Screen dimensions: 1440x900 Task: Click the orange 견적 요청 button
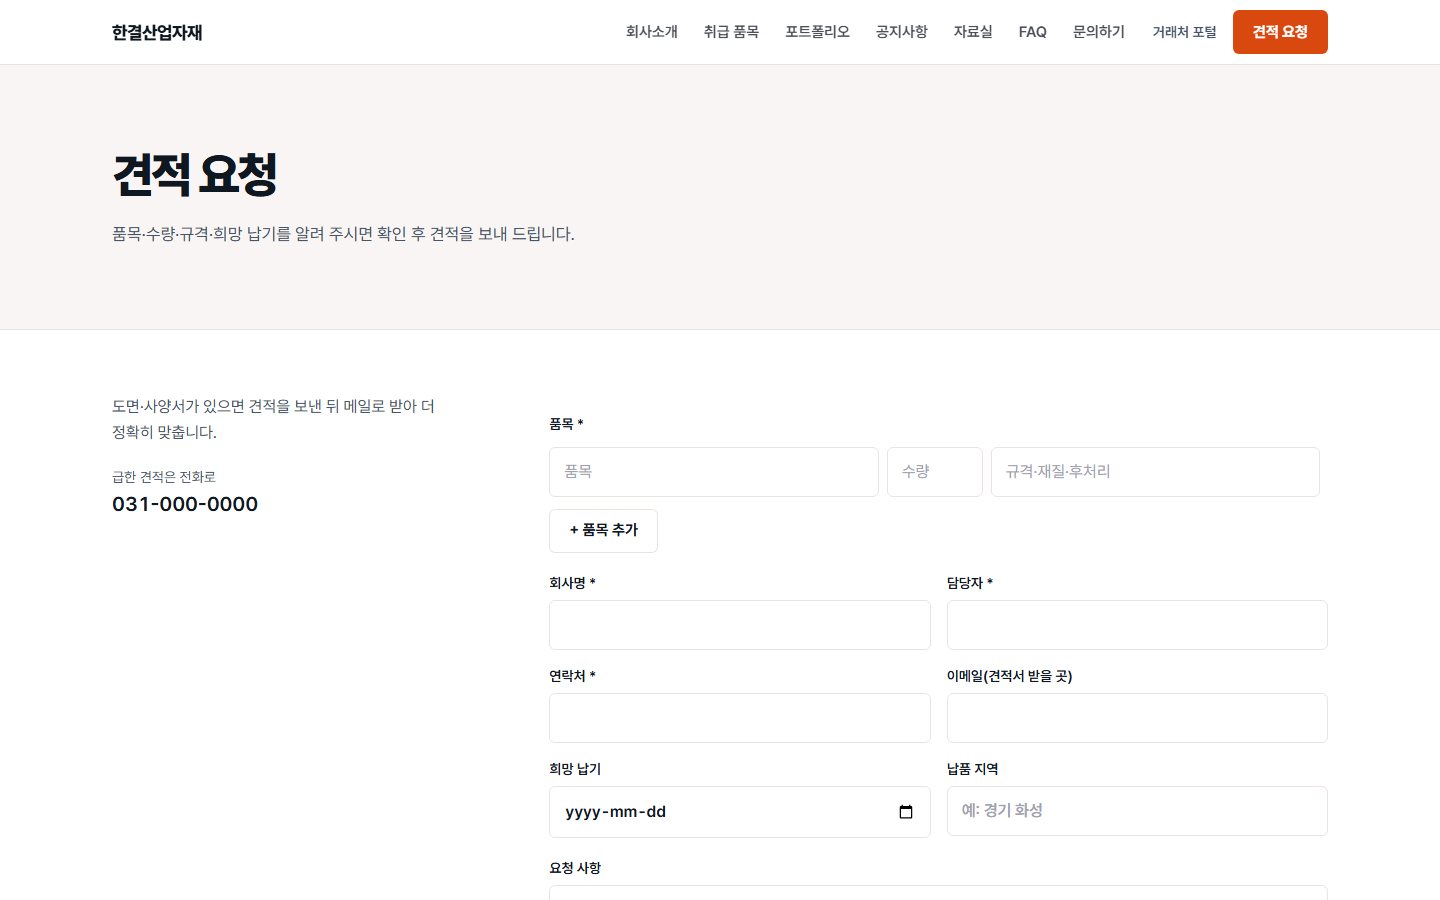click(x=1280, y=32)
